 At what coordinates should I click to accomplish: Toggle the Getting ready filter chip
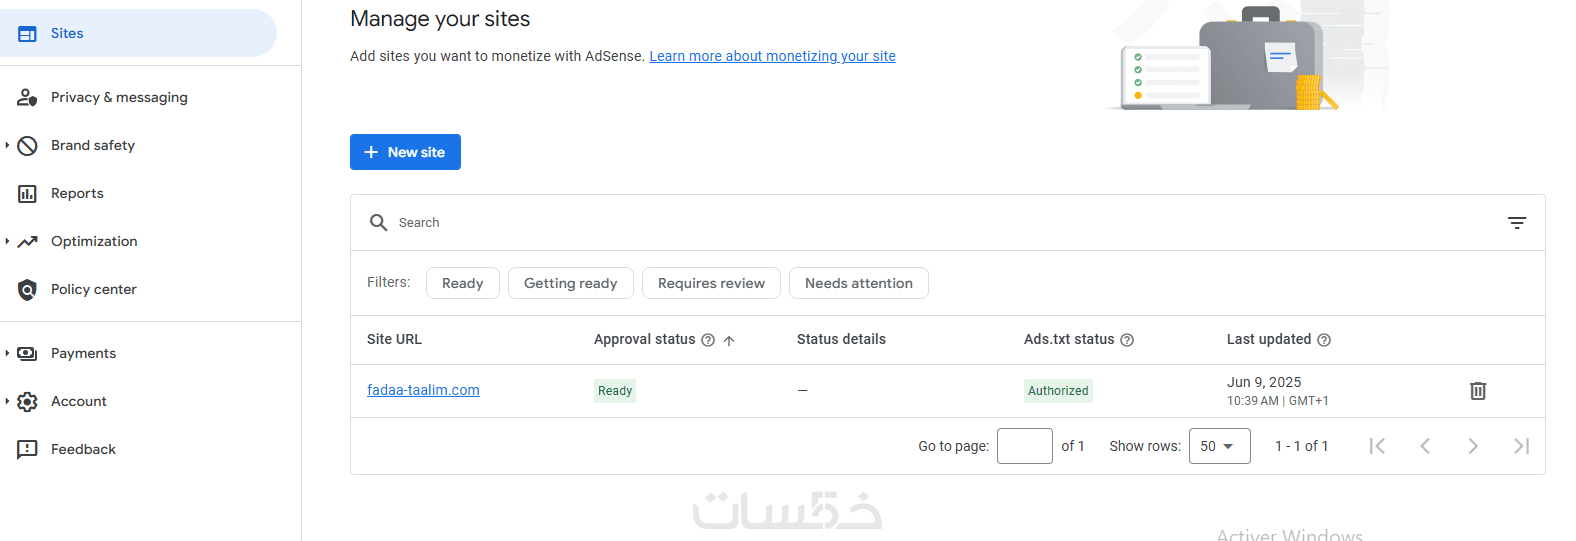pyautogui.click(x=570, y=283)
